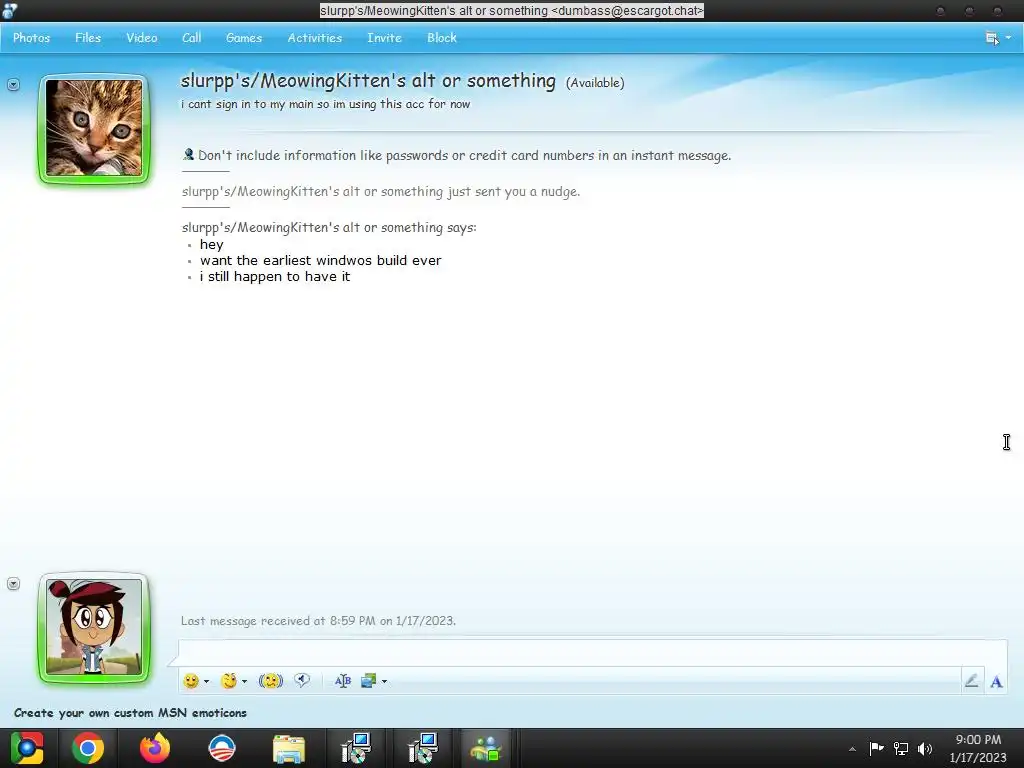
Task: Open the Call menu
Action: tap(191, 38)
